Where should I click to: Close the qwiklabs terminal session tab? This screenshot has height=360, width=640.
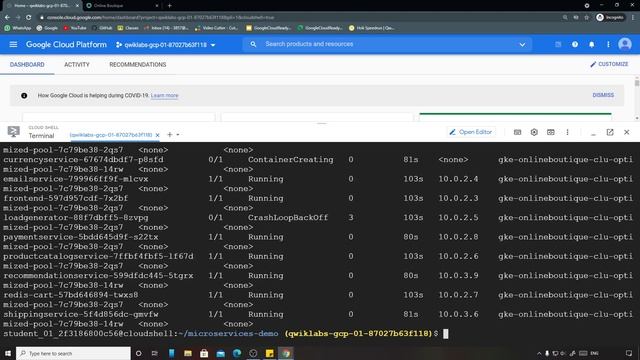pos(158,135)
